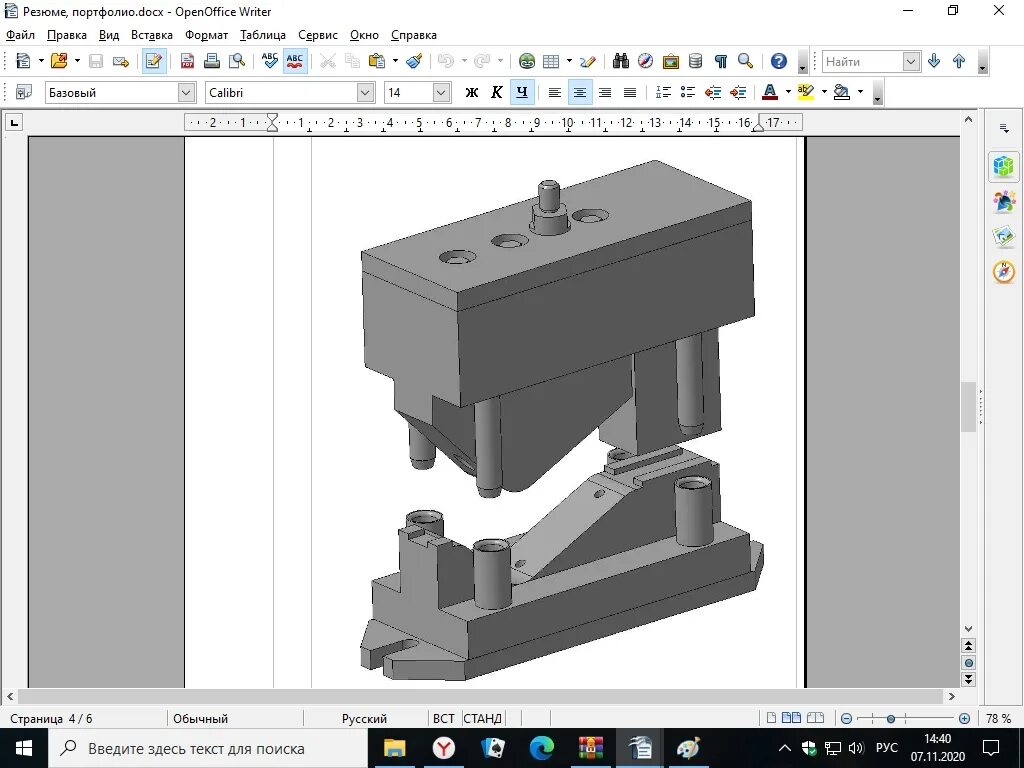Open font name dropdown Calibri
This screenshot has width=1024, height=768.
366,93
